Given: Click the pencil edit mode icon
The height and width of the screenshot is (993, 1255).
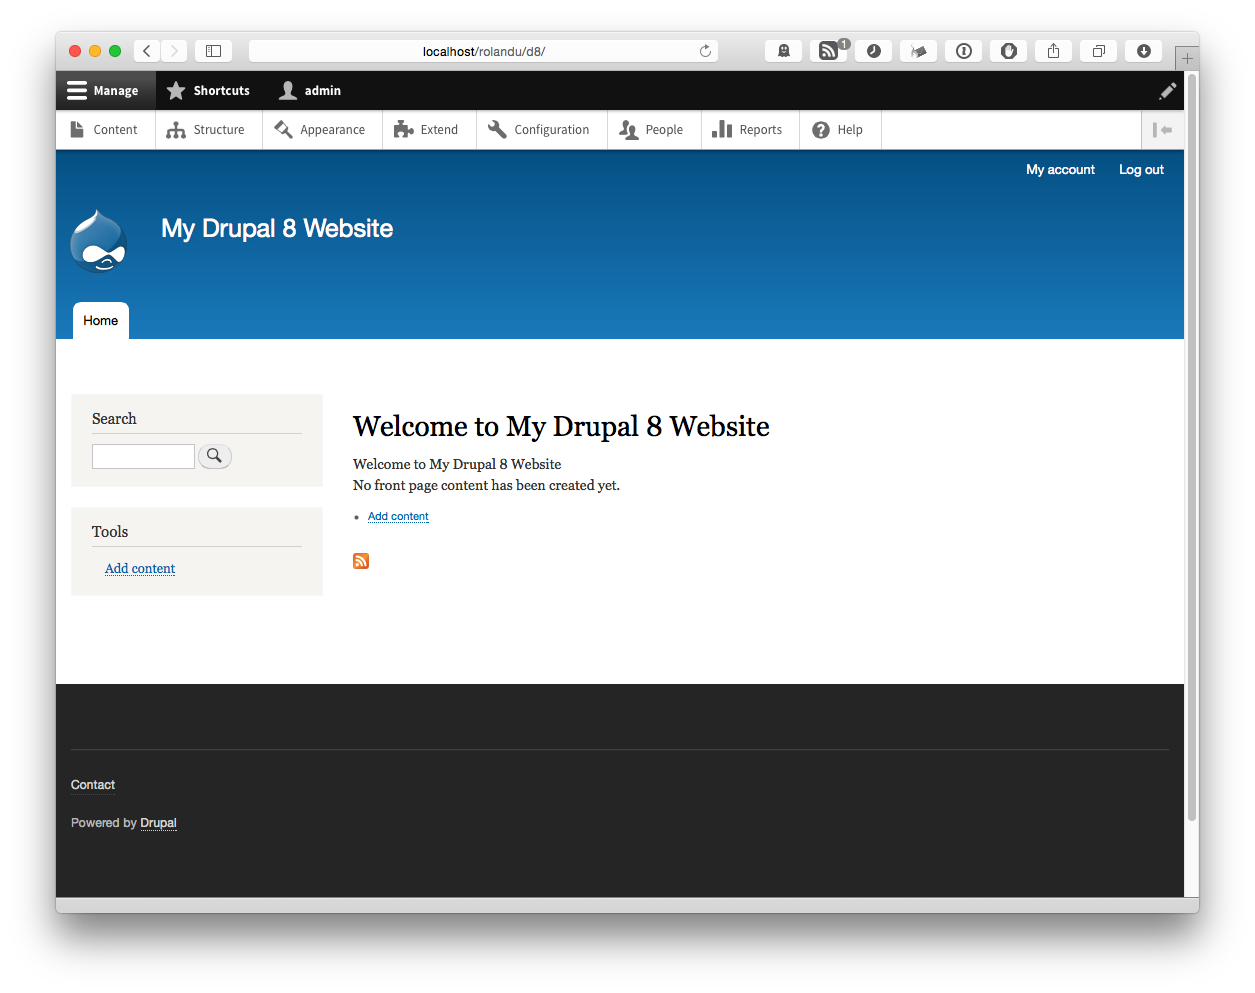Looking at the screenshot, I should 1167,91.
